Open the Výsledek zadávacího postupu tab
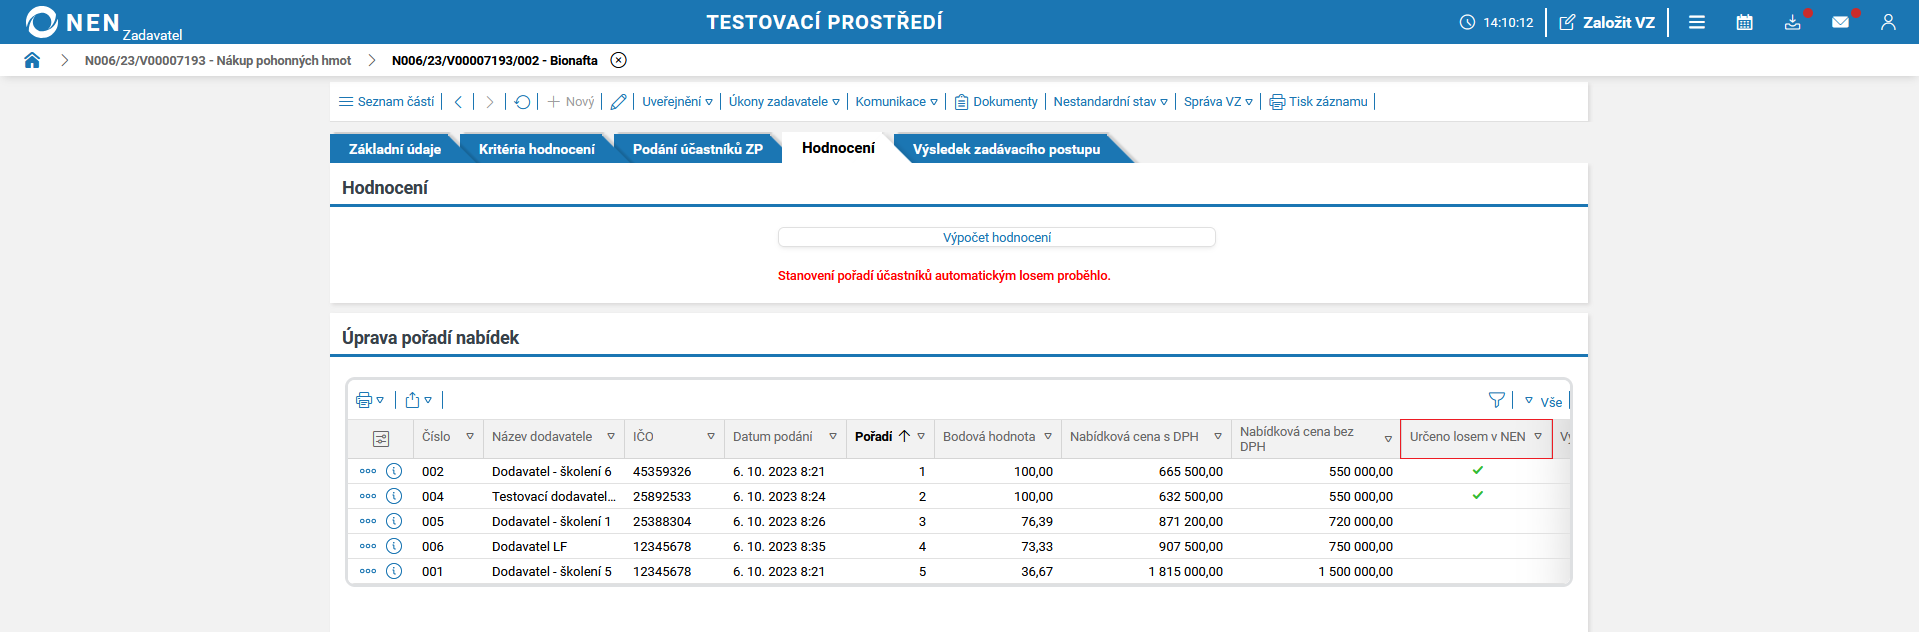 [x=1006, y=149]
